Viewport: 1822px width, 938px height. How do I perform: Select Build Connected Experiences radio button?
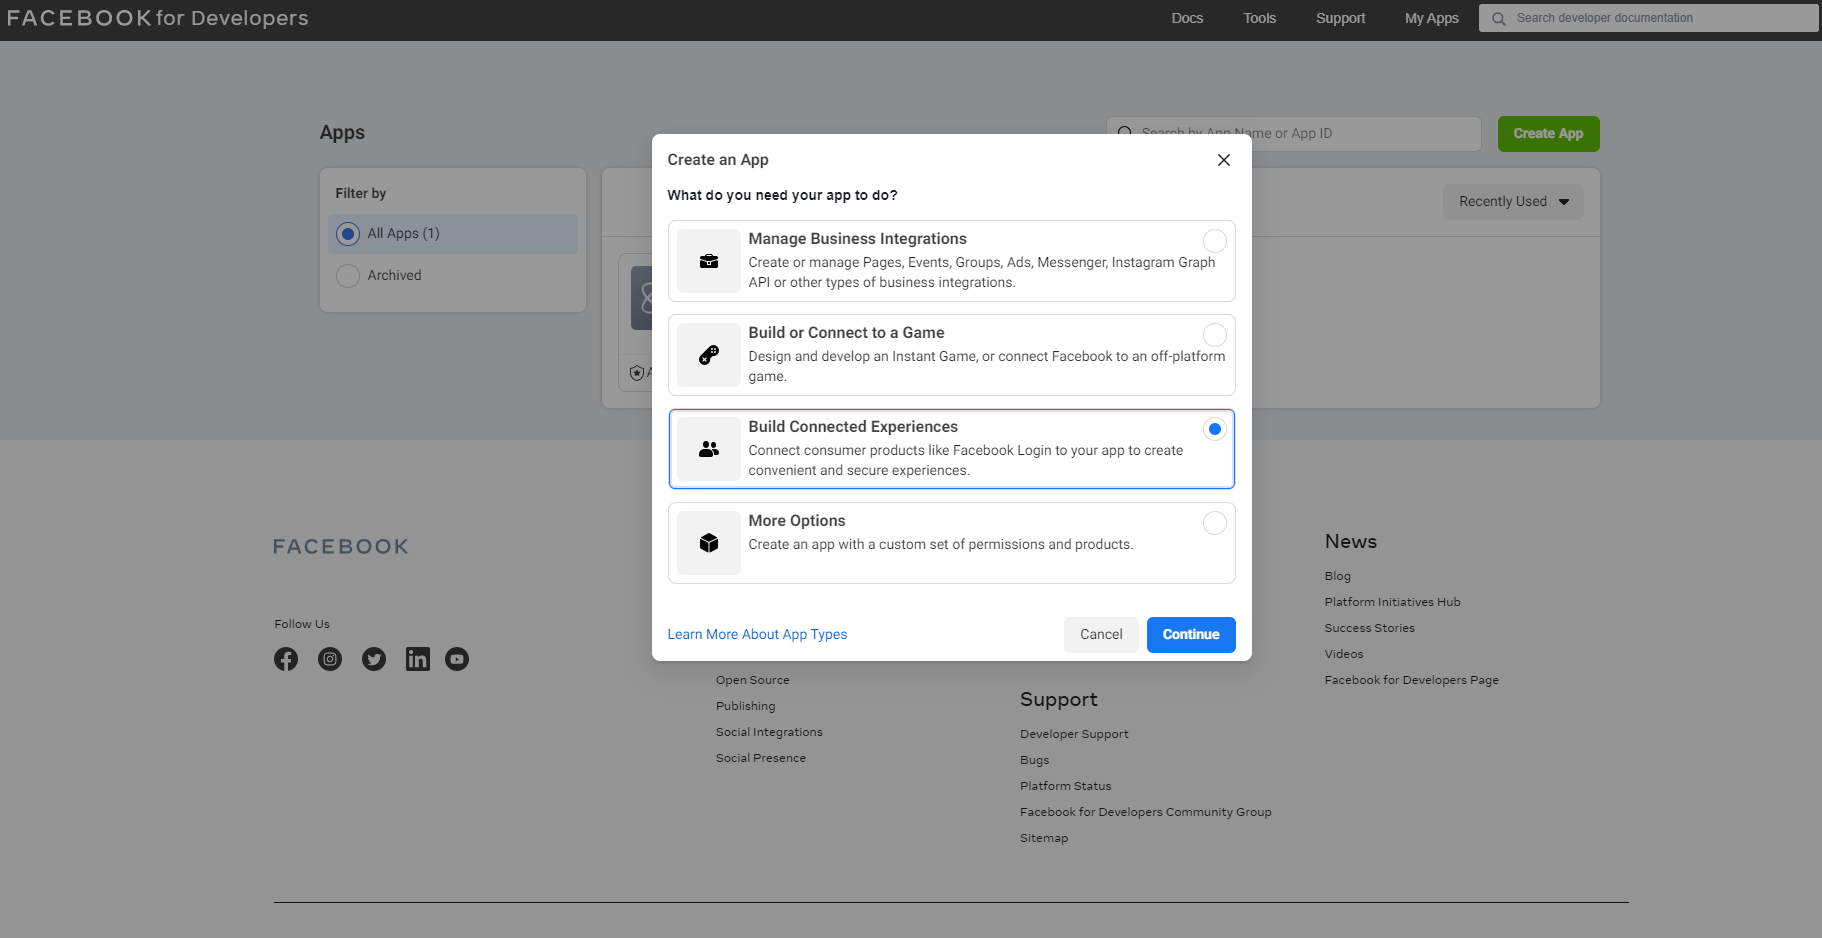pos(1214,429)
